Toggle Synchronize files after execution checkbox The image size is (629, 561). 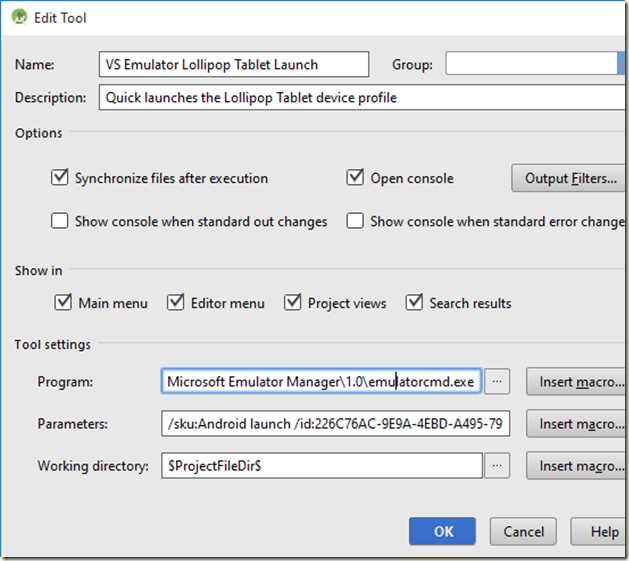(59, 178)
